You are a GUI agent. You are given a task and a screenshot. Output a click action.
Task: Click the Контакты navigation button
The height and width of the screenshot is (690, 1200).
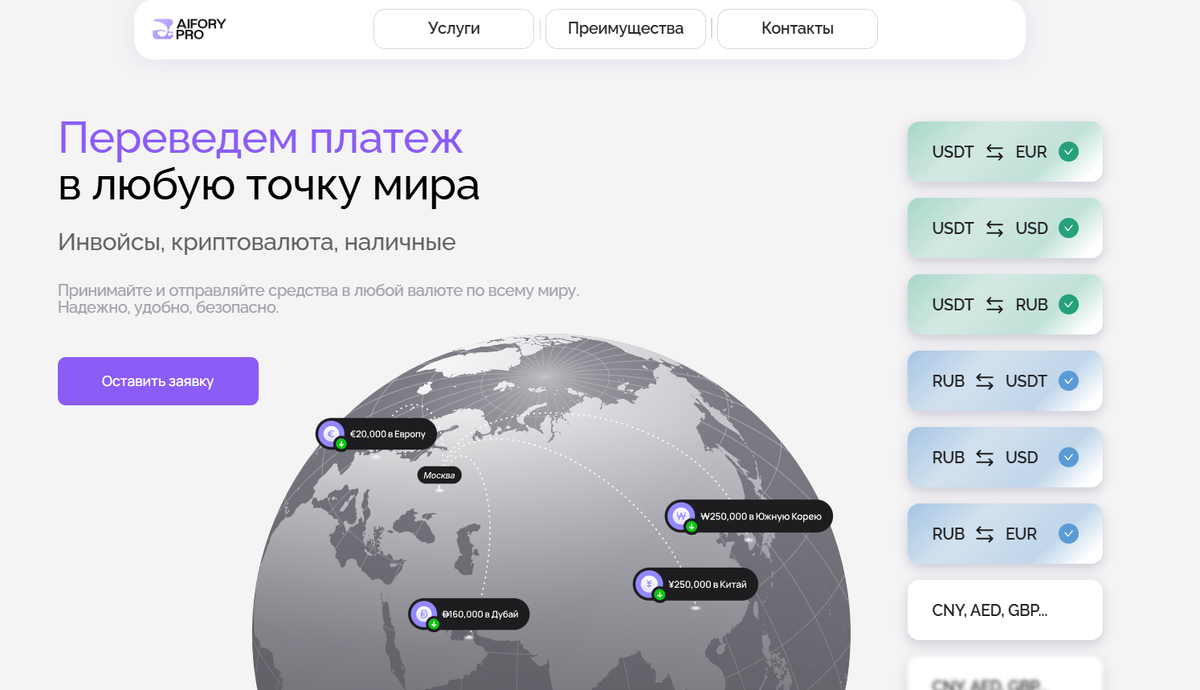tap(796, 28)
